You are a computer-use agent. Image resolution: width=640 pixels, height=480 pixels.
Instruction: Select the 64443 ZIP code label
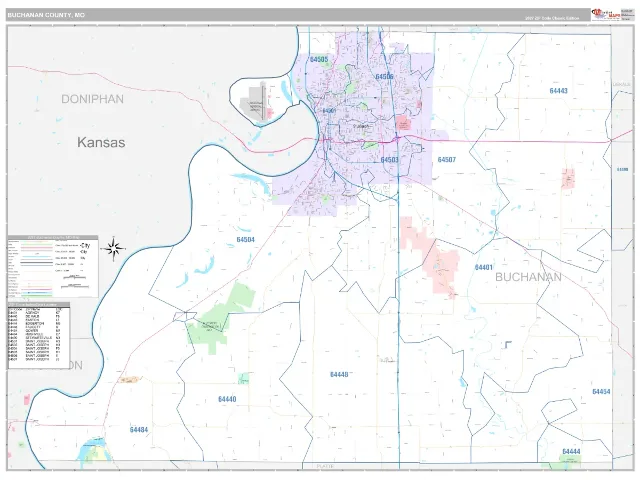tap(558, 91)
